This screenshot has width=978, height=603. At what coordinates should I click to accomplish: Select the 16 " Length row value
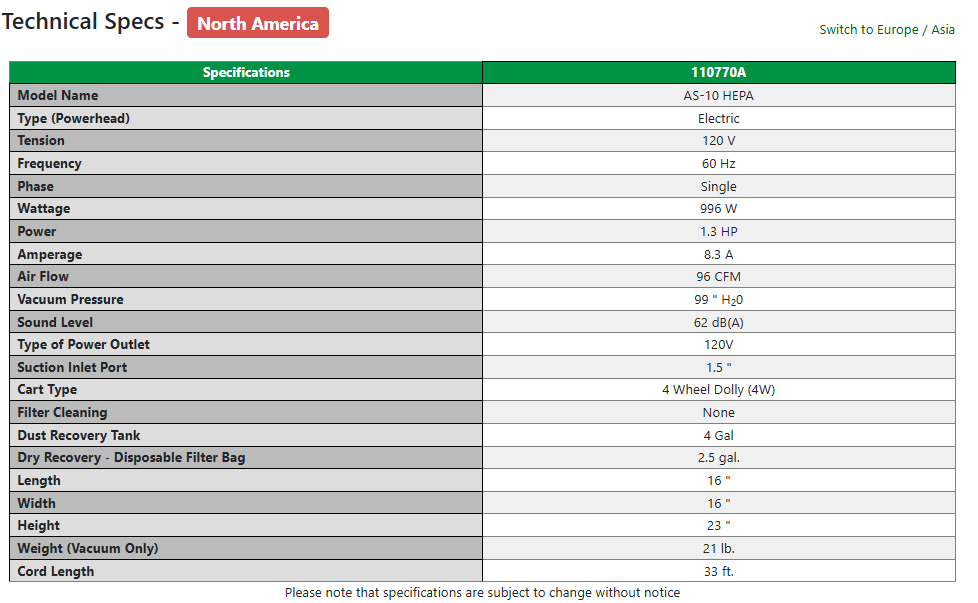point(719,480)
